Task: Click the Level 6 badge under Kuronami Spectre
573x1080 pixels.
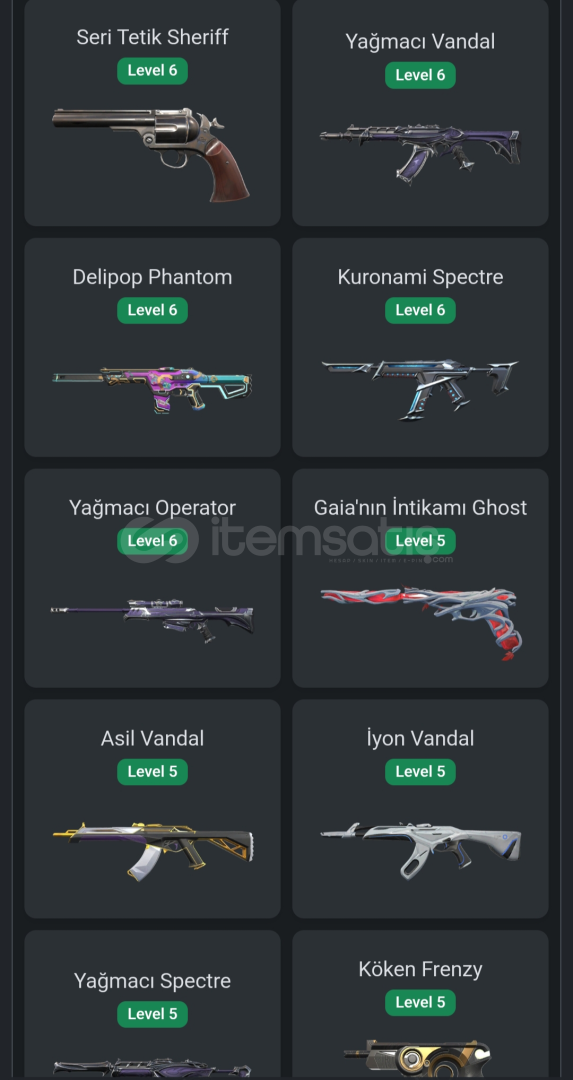Action: pos(420,310)
